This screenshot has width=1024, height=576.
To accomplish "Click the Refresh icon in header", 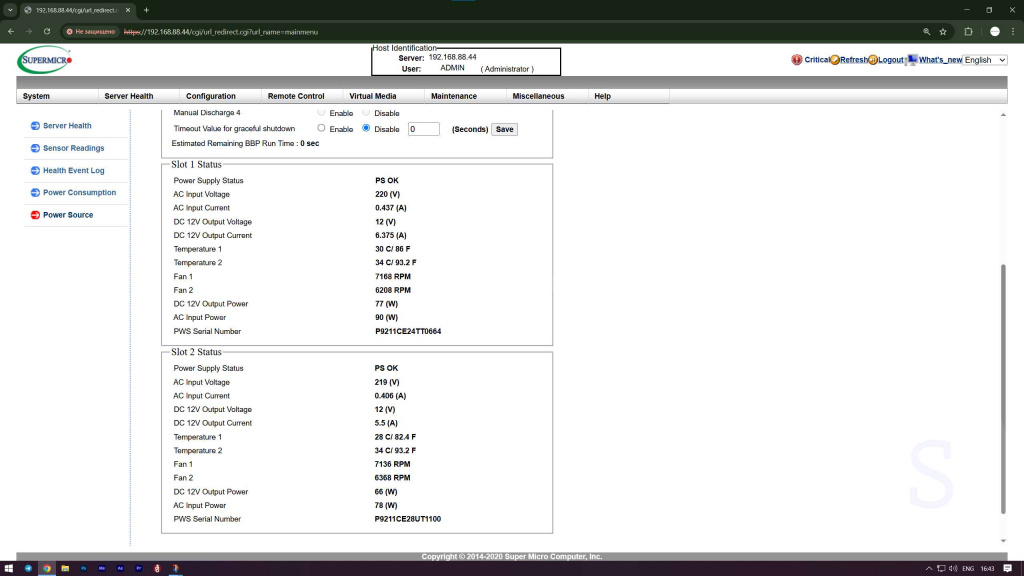I will pos(835,60).
